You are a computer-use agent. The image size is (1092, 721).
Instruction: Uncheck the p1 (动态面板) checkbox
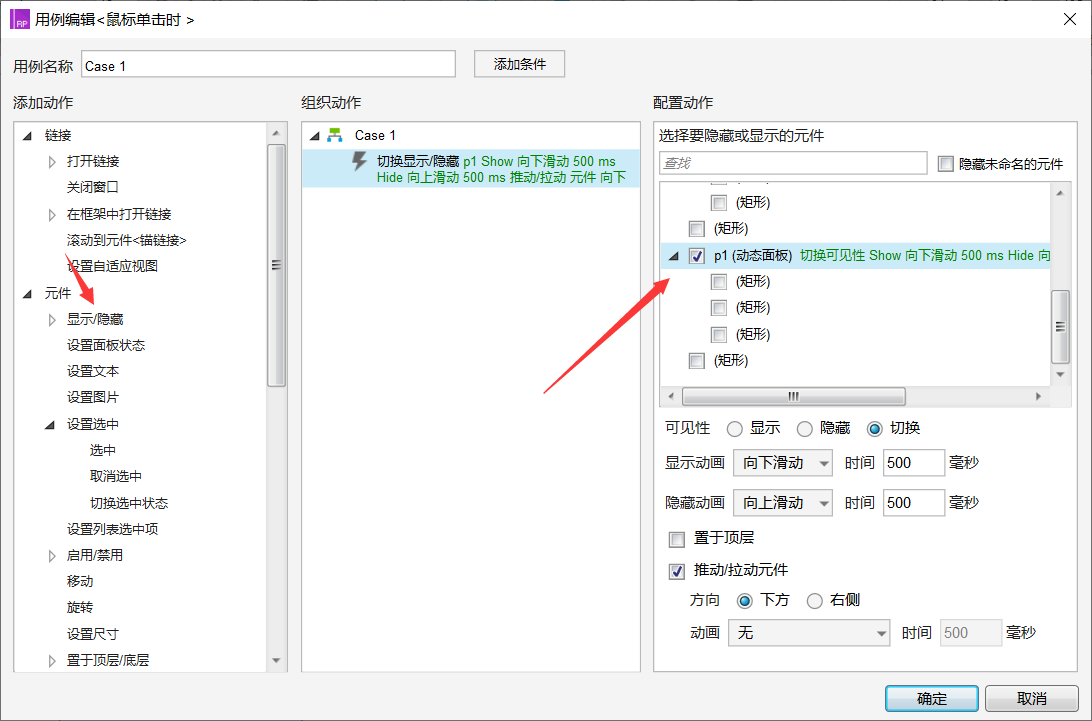[696, 256]
